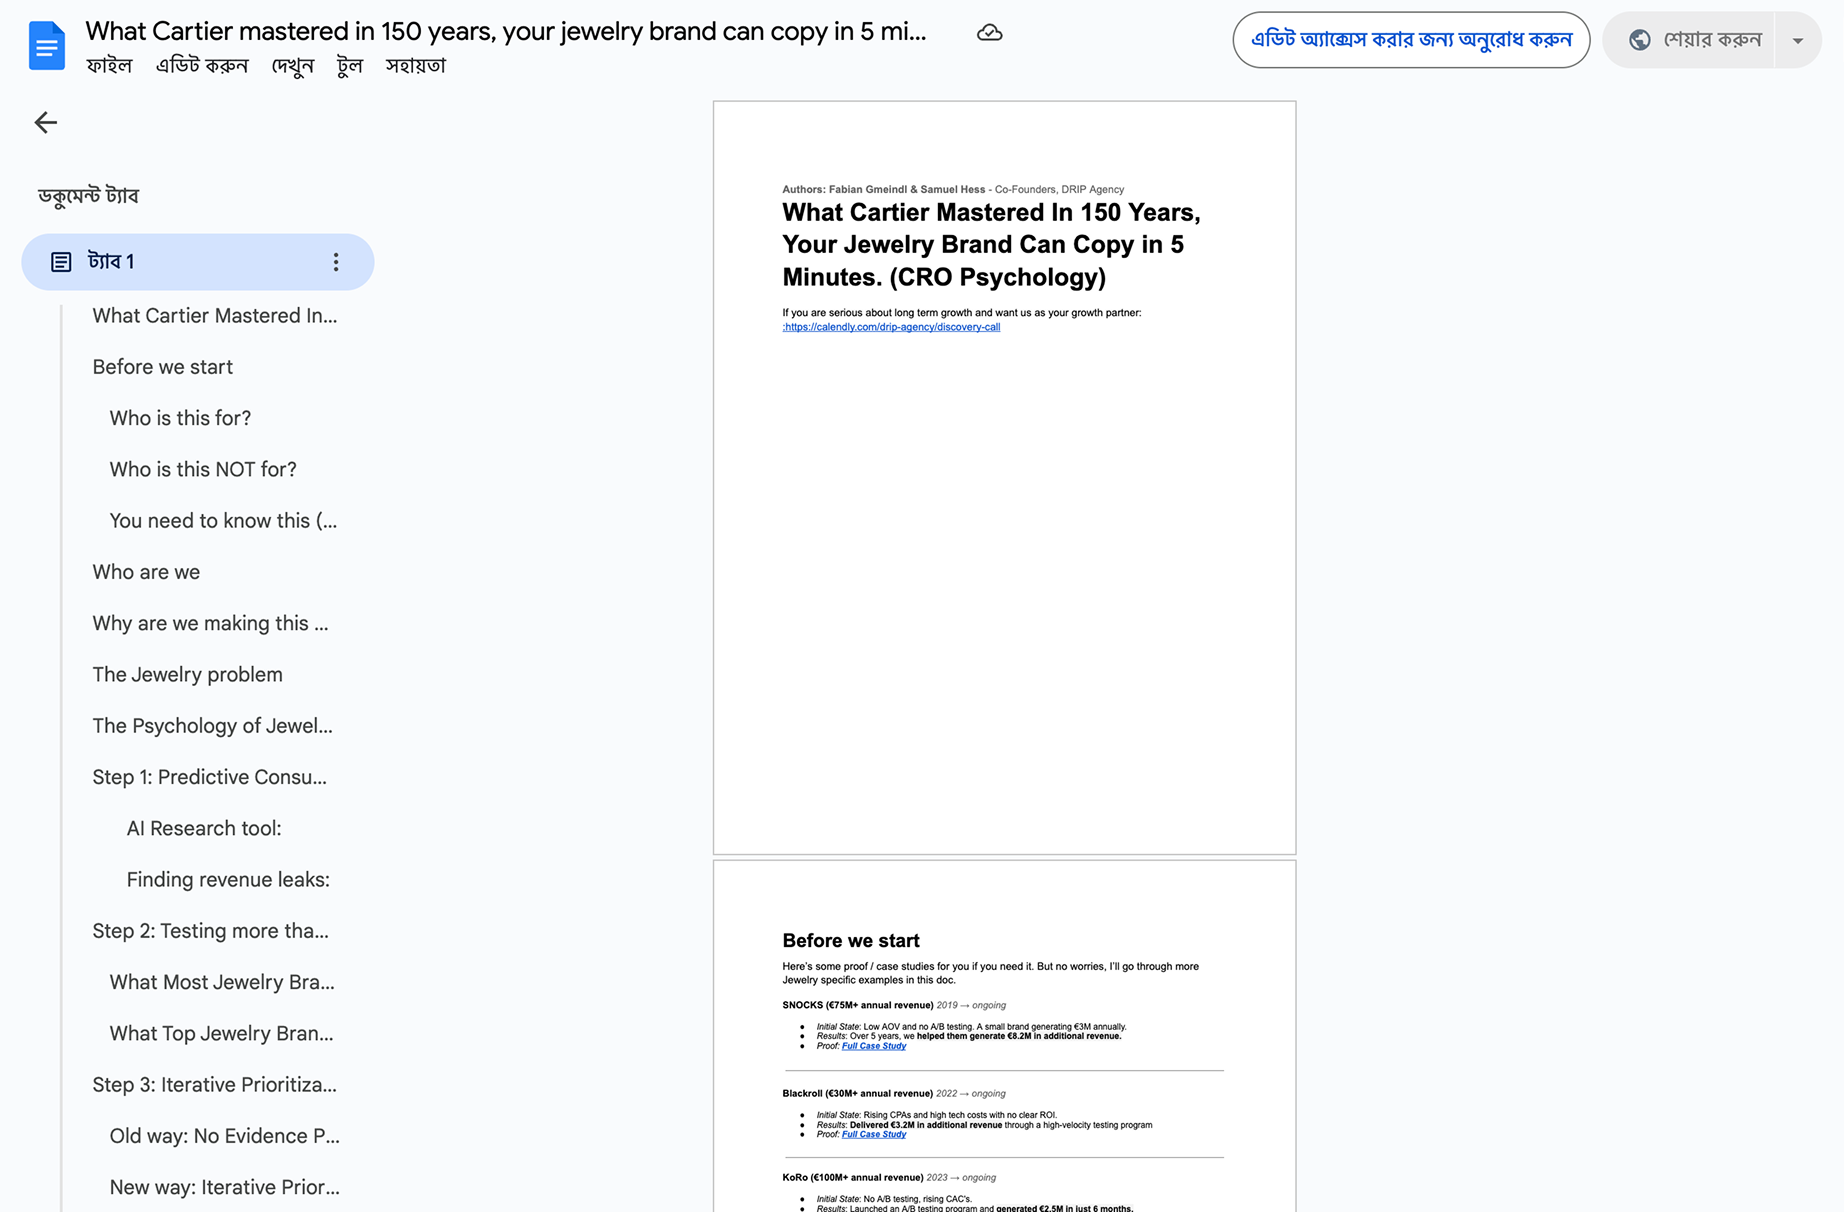Jump to 'The Jewelry problem' outline heading
Screen dimensions: 1844x1212
187,674
